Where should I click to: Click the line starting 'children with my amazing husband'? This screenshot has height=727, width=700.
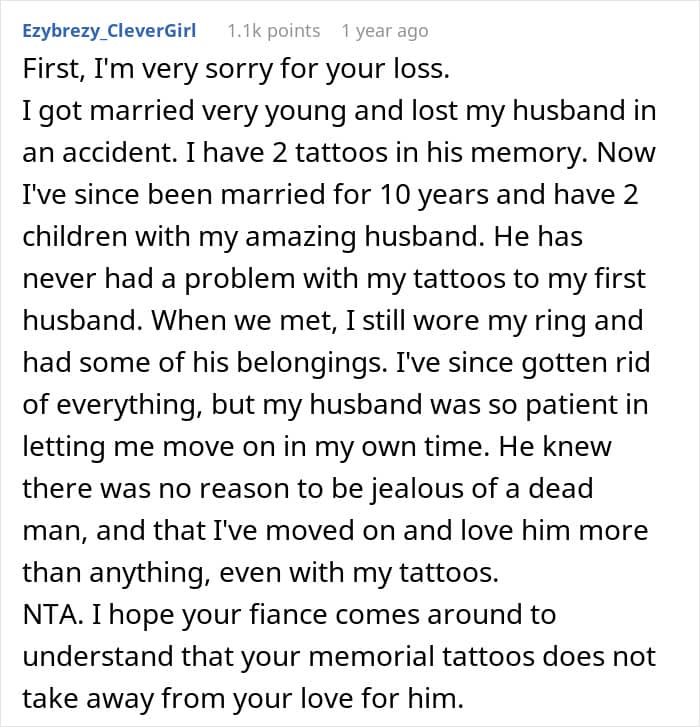tap(302, 237)
